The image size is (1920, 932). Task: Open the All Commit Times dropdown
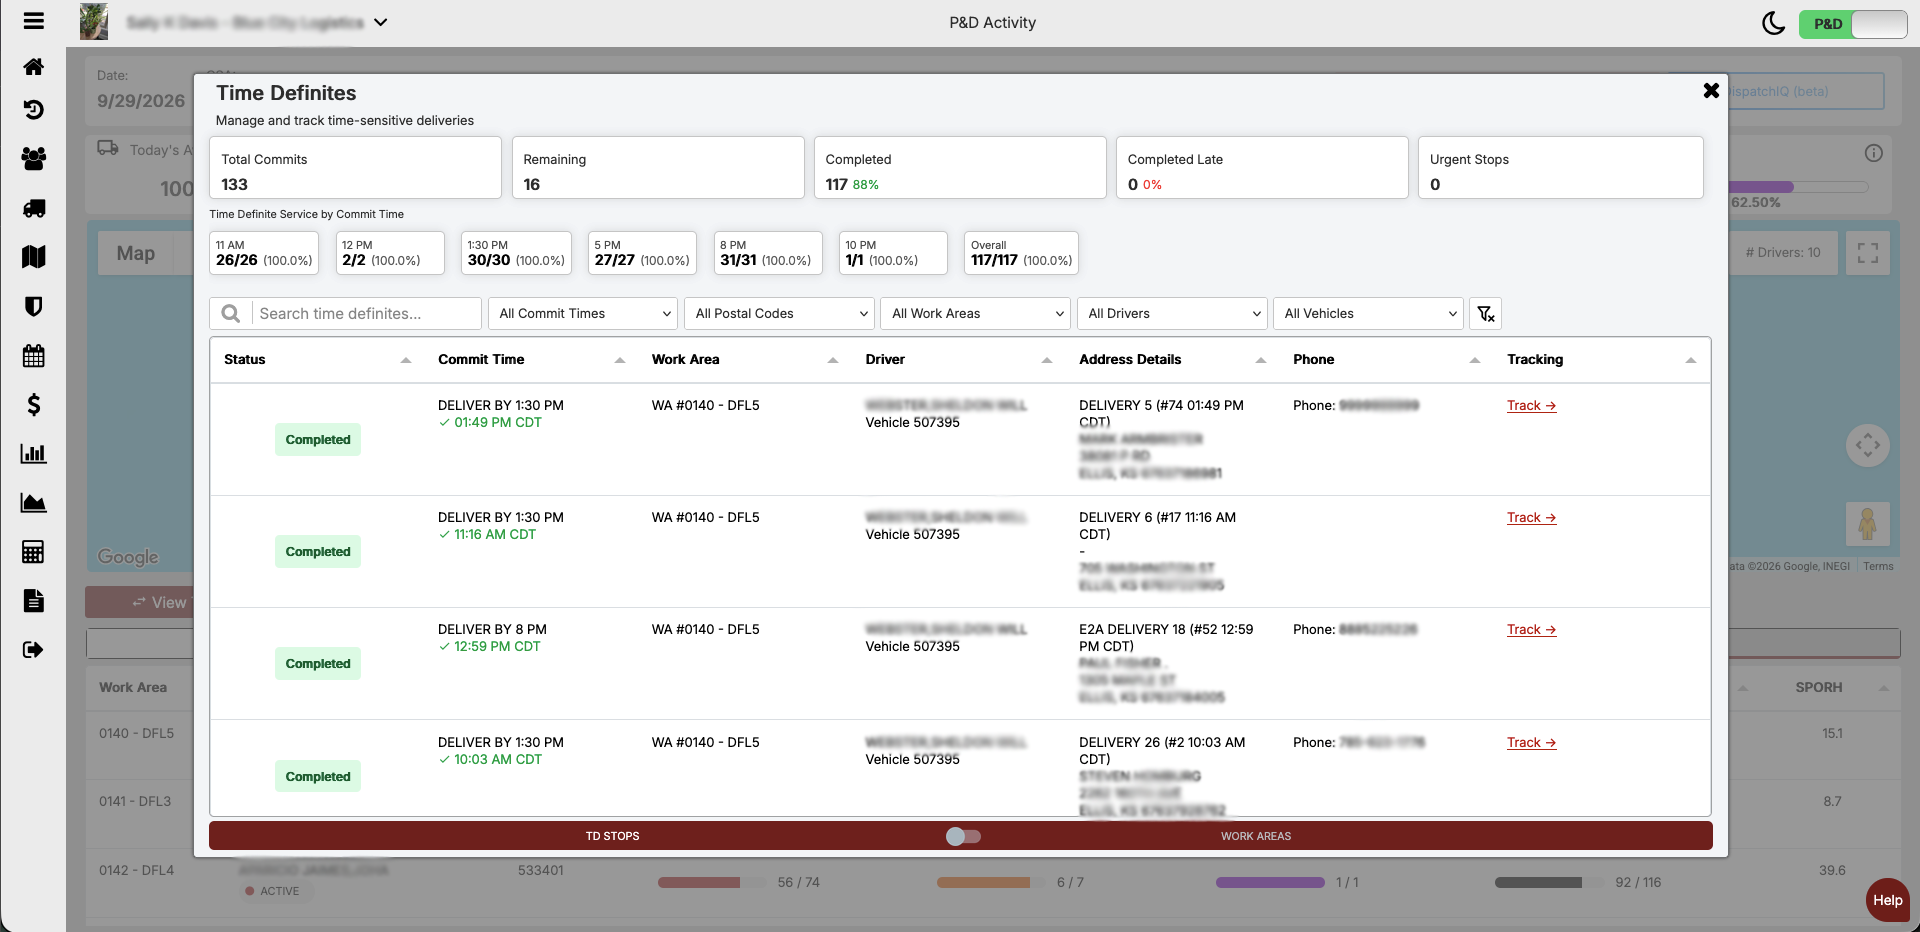tap(584, 314)
